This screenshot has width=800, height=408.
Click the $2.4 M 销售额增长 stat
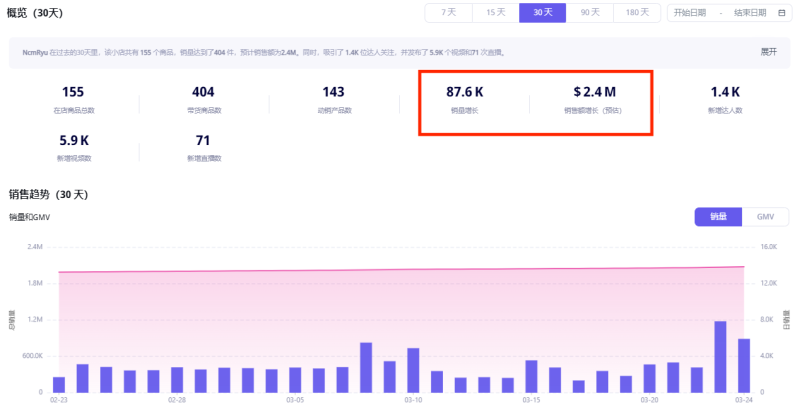[594, 99]
